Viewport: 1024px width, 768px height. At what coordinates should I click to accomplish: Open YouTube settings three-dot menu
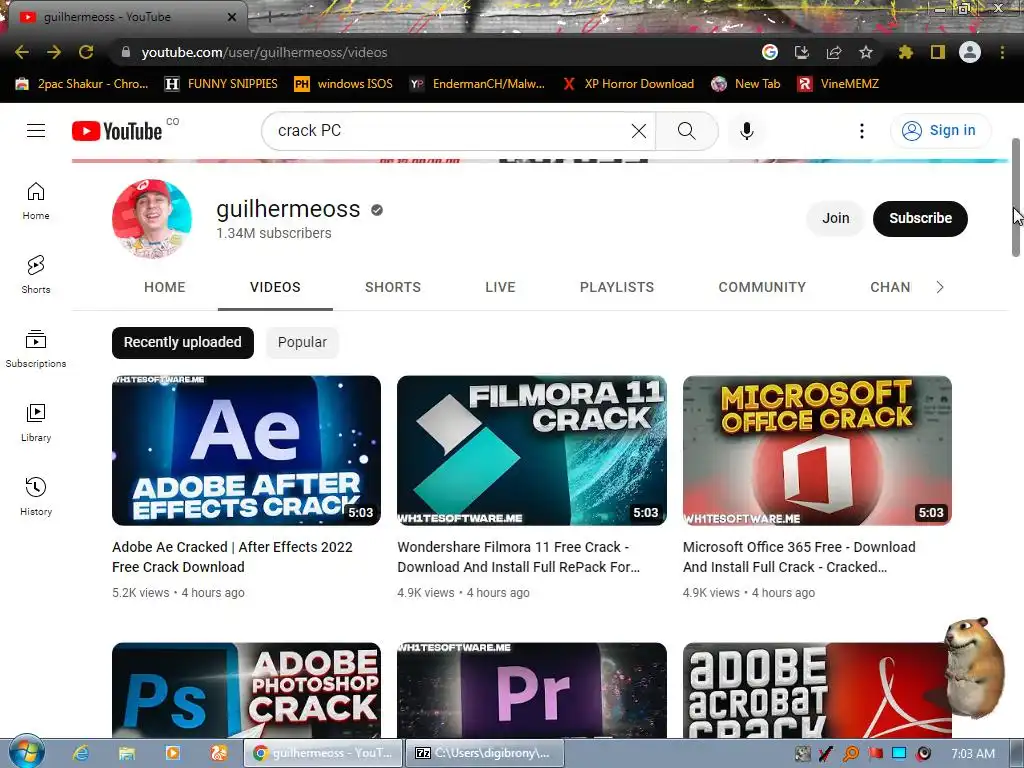(x=862, y=131)
